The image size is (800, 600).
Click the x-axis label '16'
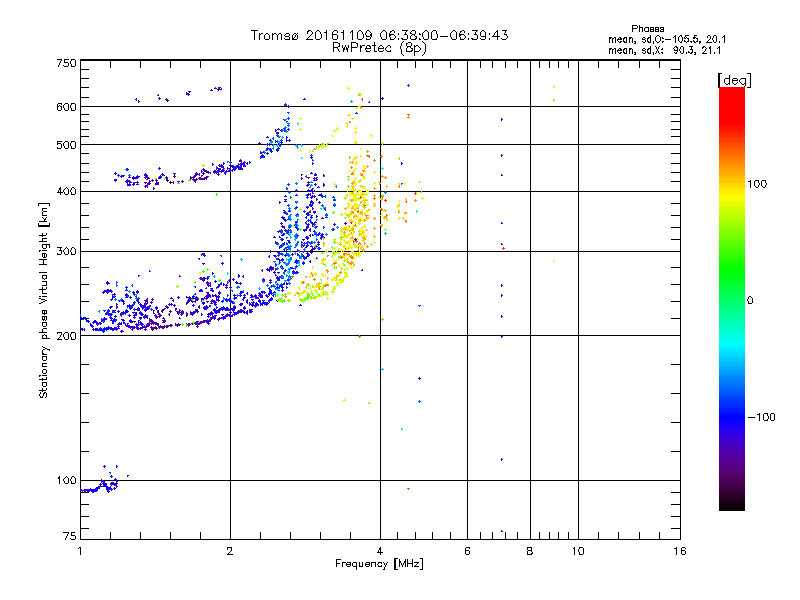point(680,551)
